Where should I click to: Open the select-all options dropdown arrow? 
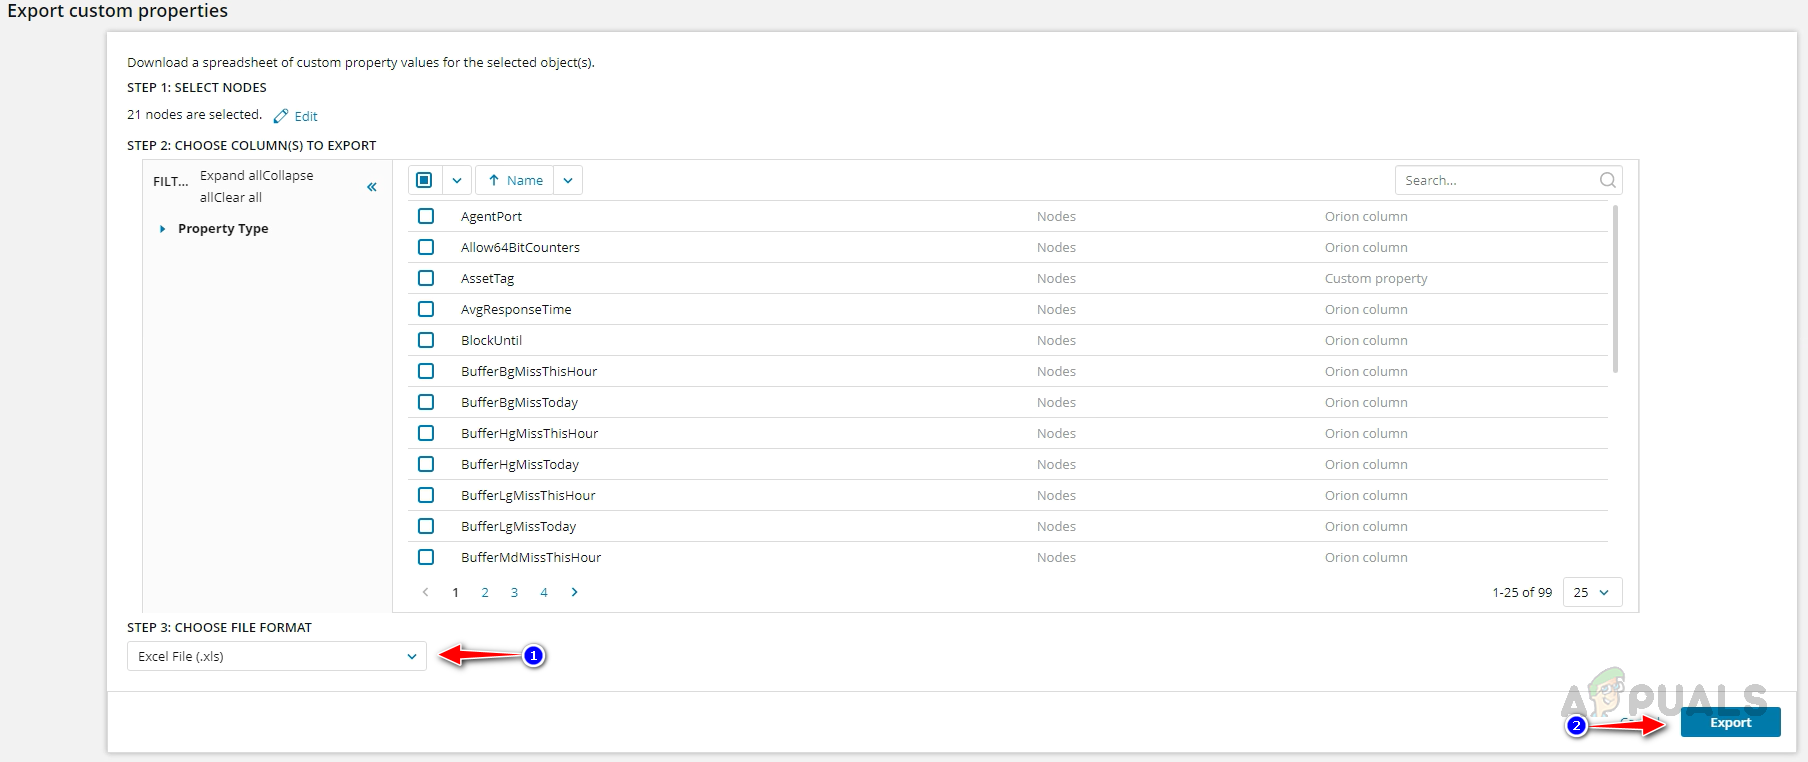click(457, 180)
